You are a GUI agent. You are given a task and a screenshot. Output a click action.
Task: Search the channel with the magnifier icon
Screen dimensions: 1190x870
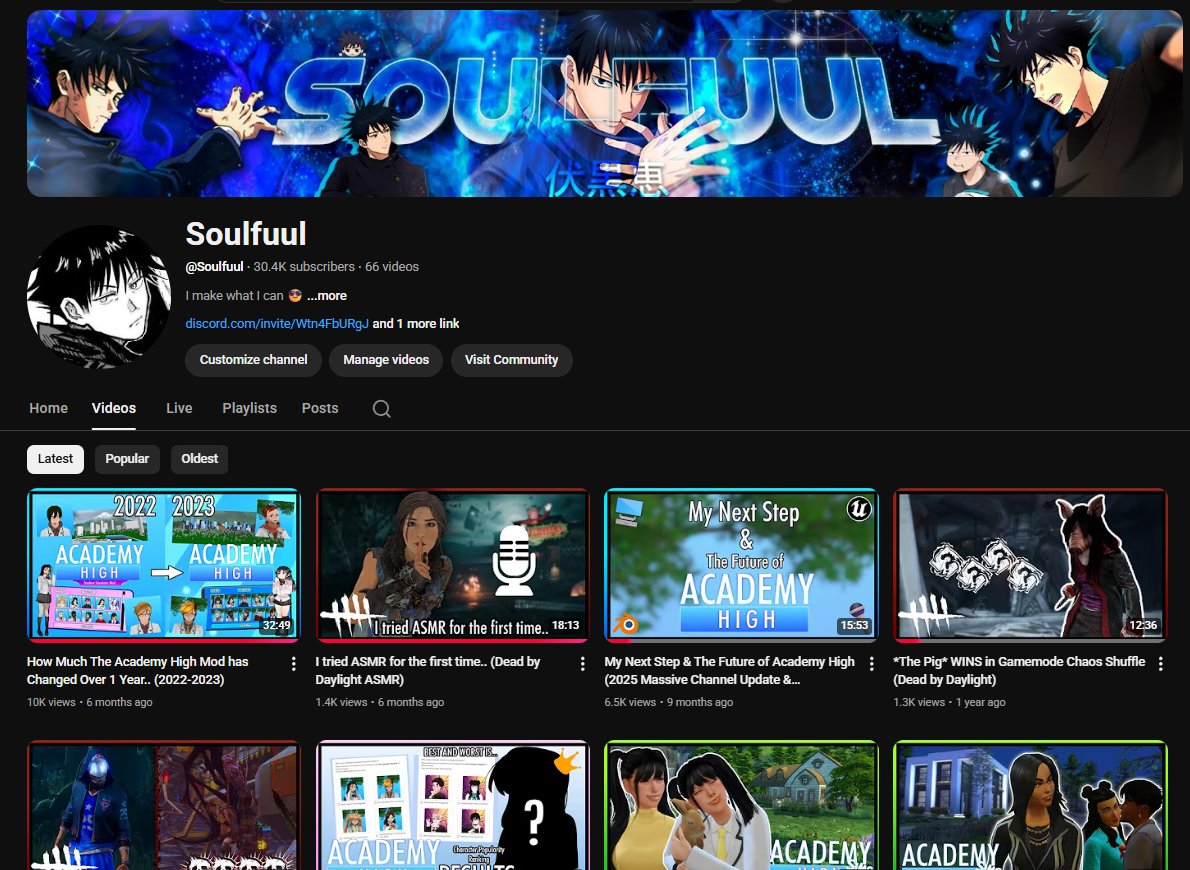(382, 408)
